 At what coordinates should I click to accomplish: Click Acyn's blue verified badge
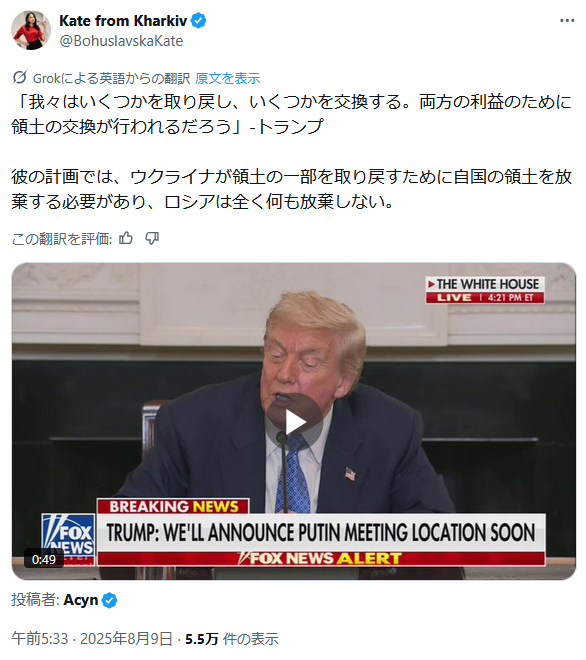[110, 600]
